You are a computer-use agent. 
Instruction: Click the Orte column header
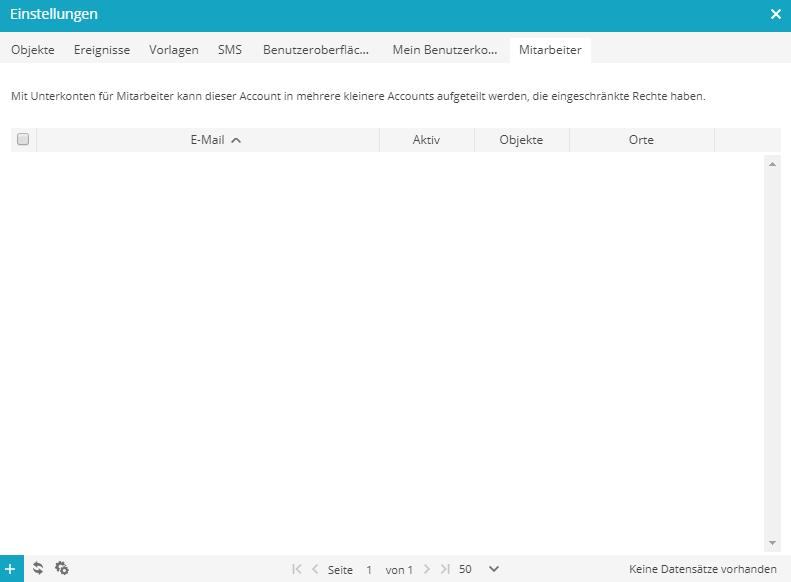(x=641, y=140)
